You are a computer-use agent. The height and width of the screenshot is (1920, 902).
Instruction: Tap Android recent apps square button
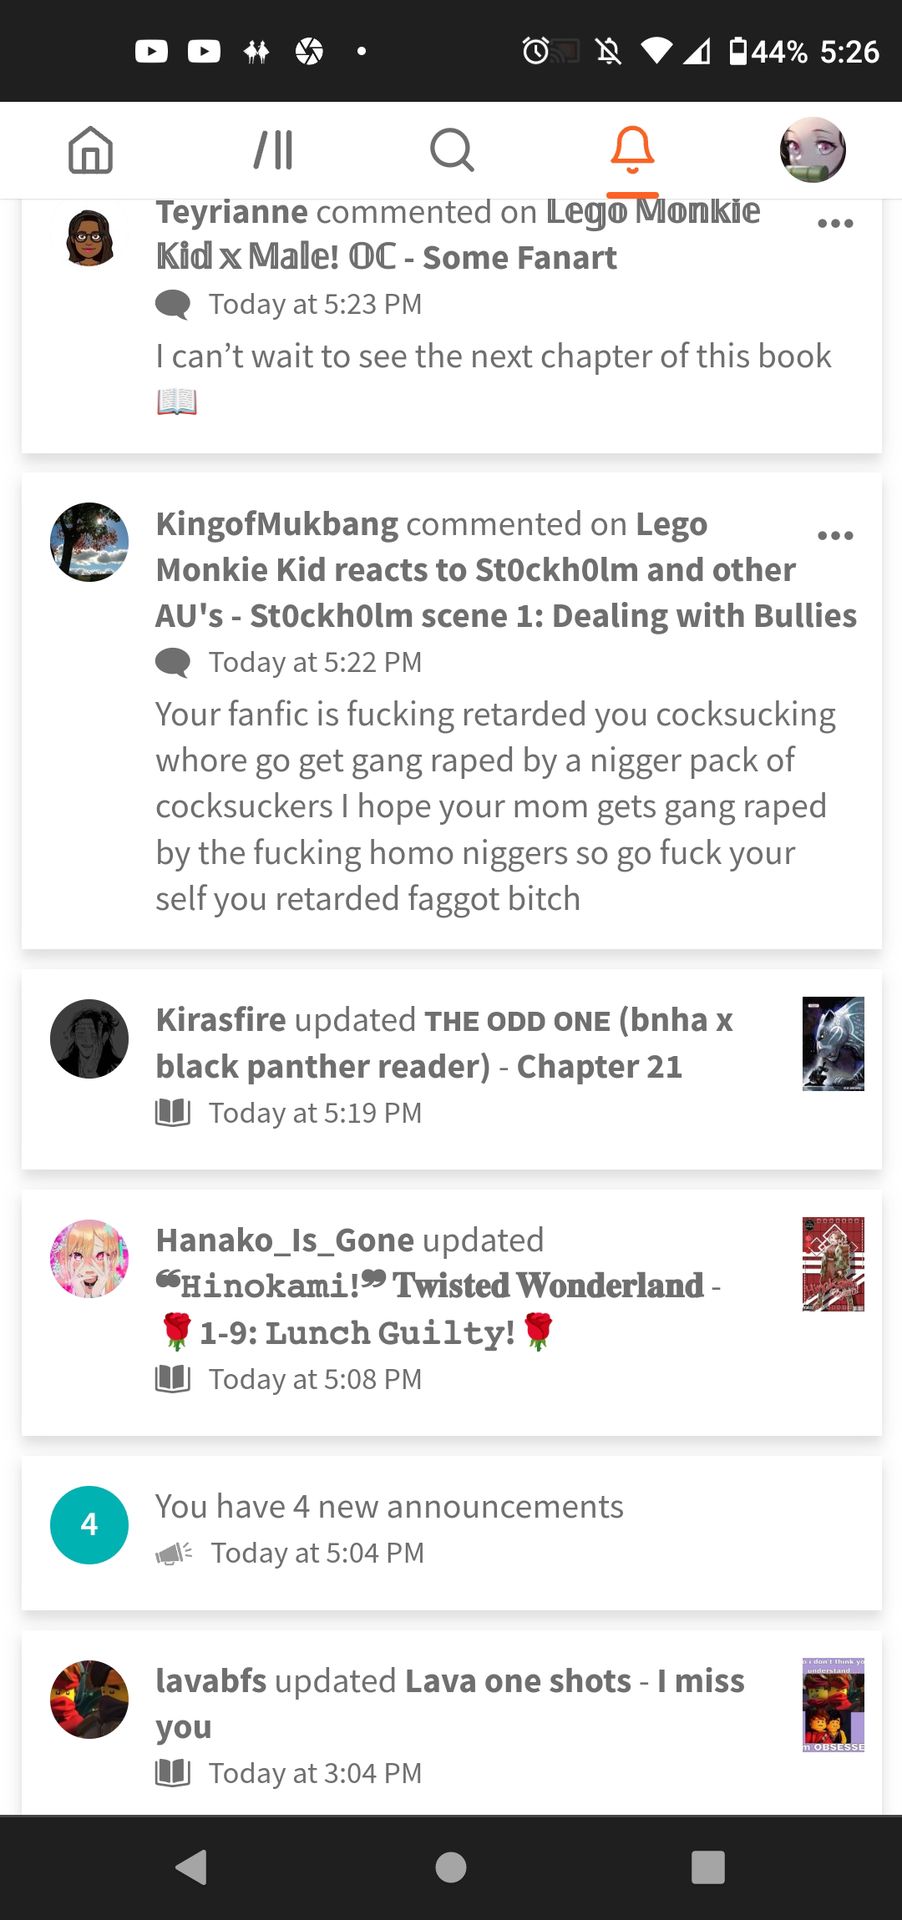pos(708,1867)
